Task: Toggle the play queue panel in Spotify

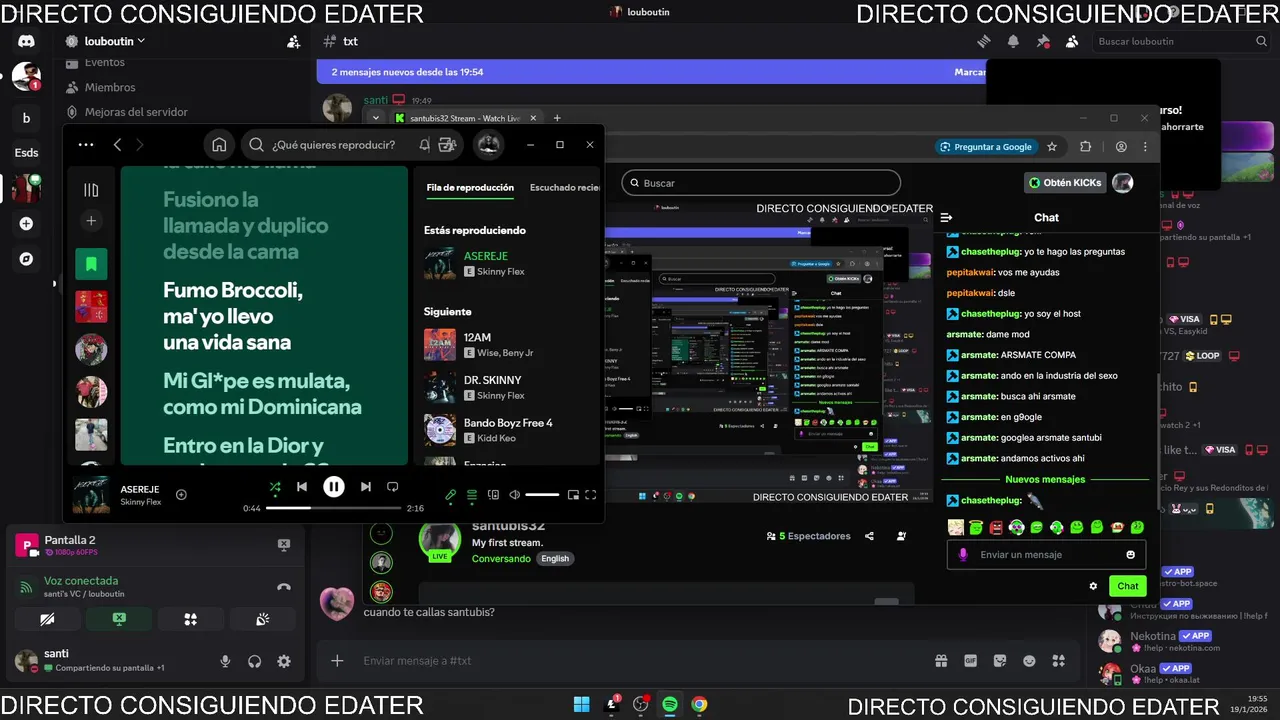Action: pyautogui.click(x=472, y=494)
